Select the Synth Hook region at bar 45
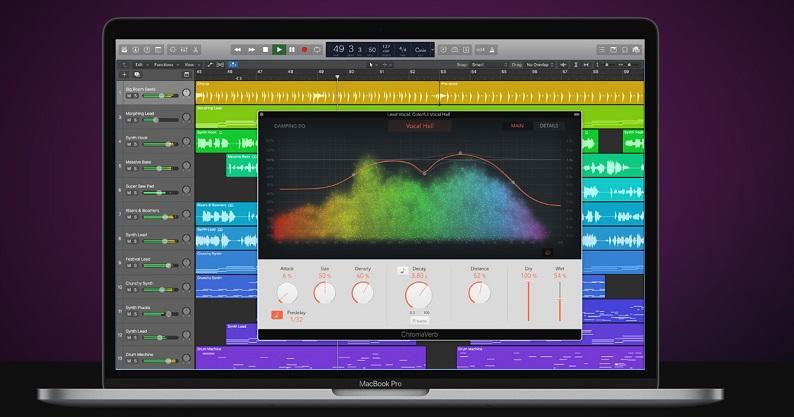Screen dimensions: 794x417 (x=226, y=141)
